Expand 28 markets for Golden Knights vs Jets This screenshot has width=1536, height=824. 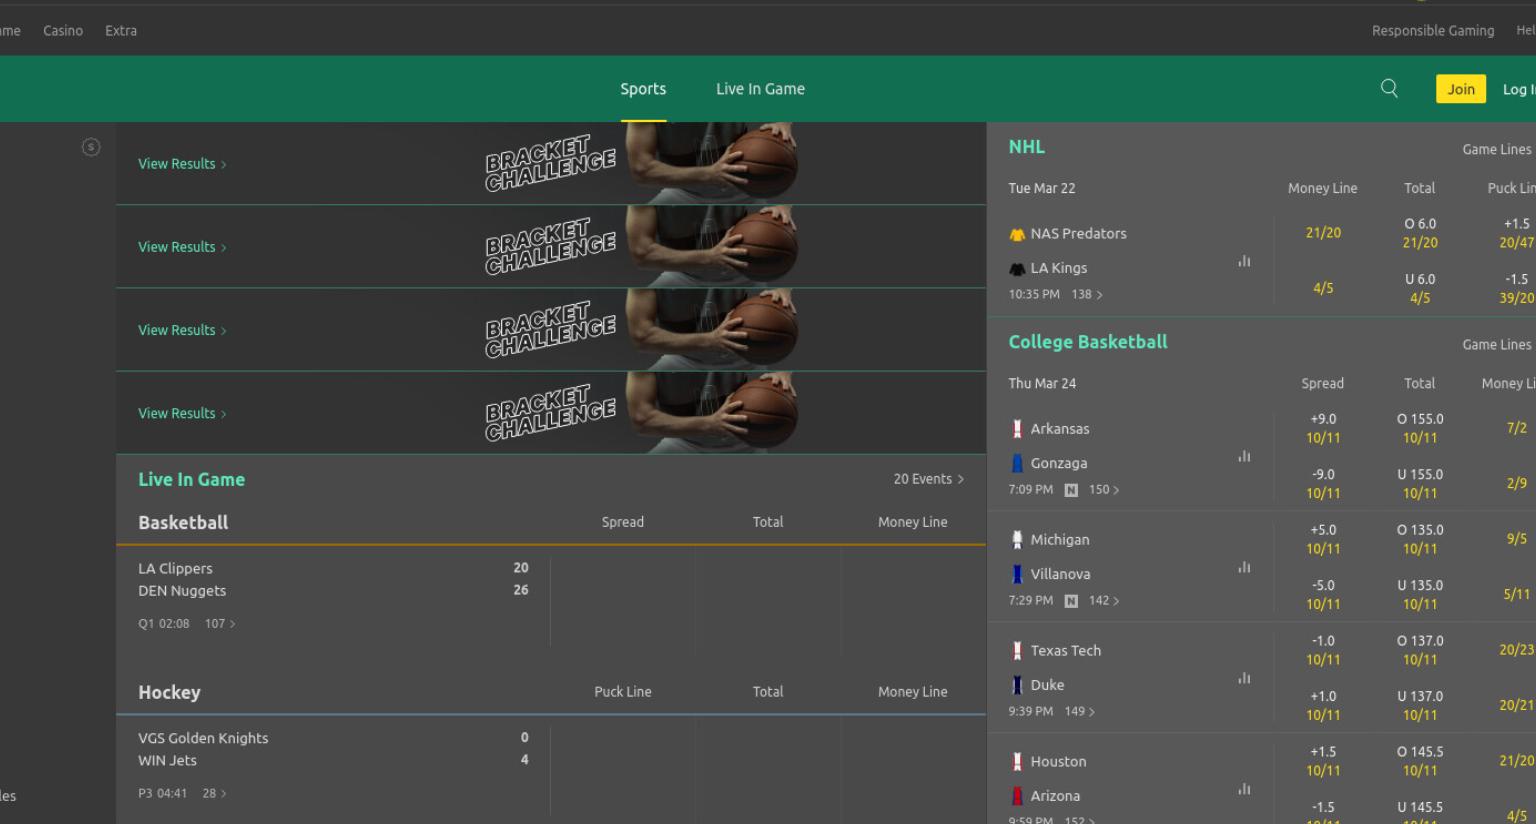pos(214,793)
